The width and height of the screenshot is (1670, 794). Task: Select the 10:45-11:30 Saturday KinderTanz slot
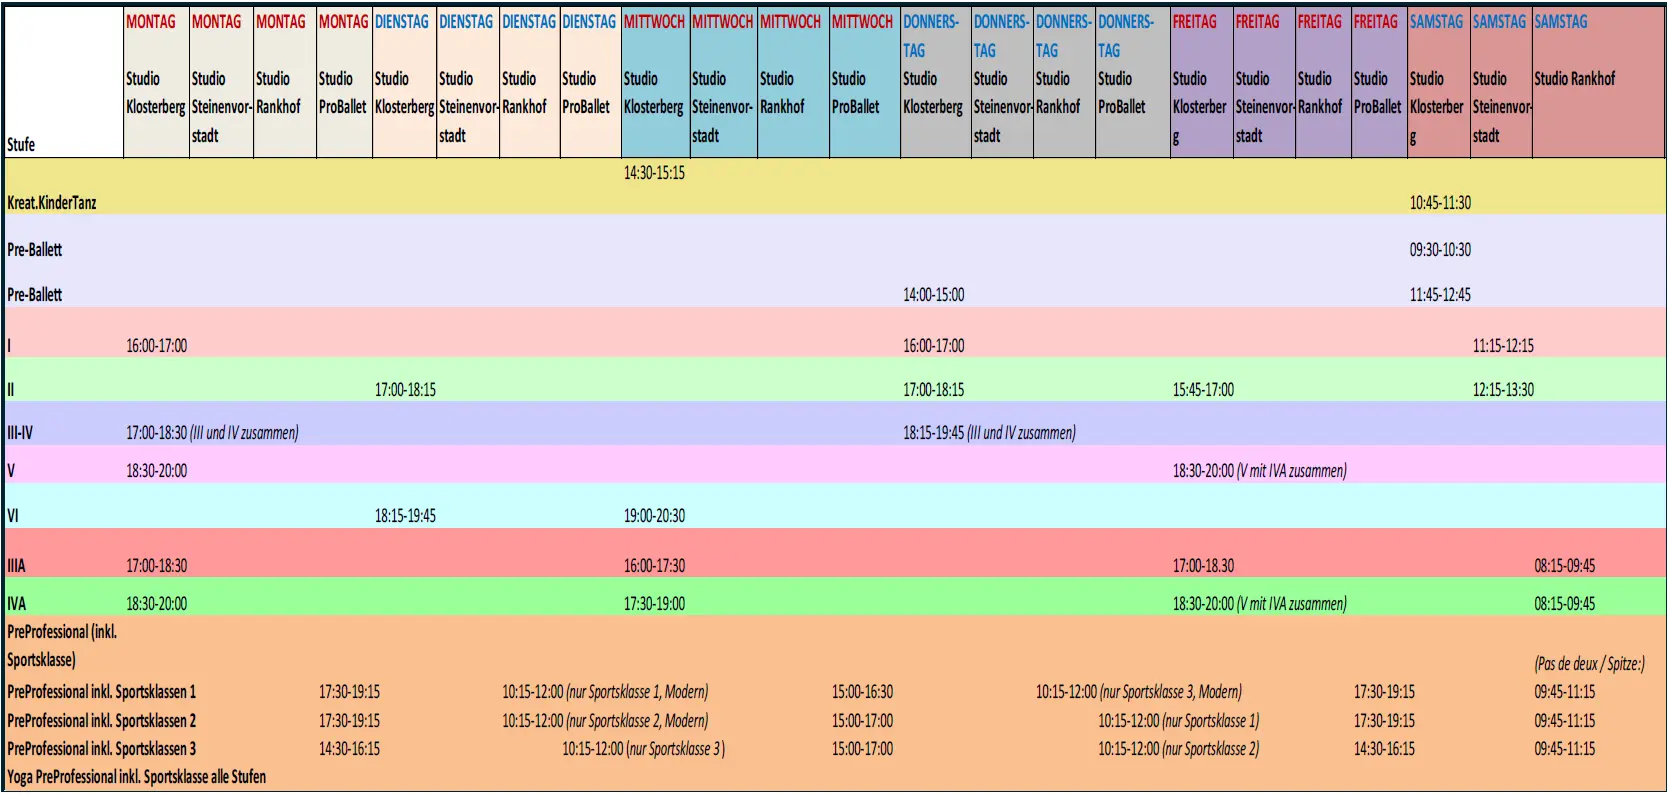point(1440,203)
